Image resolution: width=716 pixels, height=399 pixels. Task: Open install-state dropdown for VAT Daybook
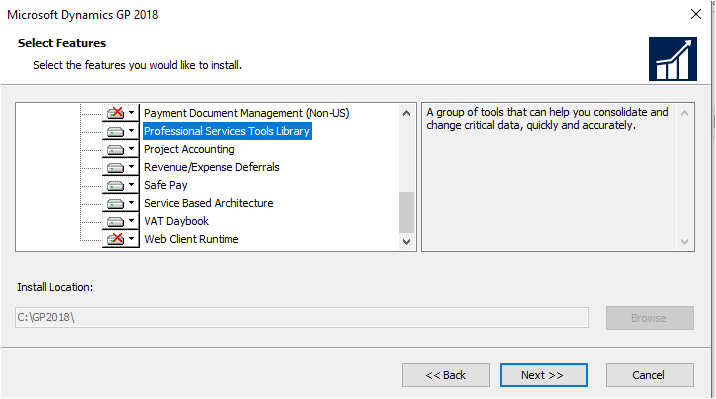tap(121, 221)
